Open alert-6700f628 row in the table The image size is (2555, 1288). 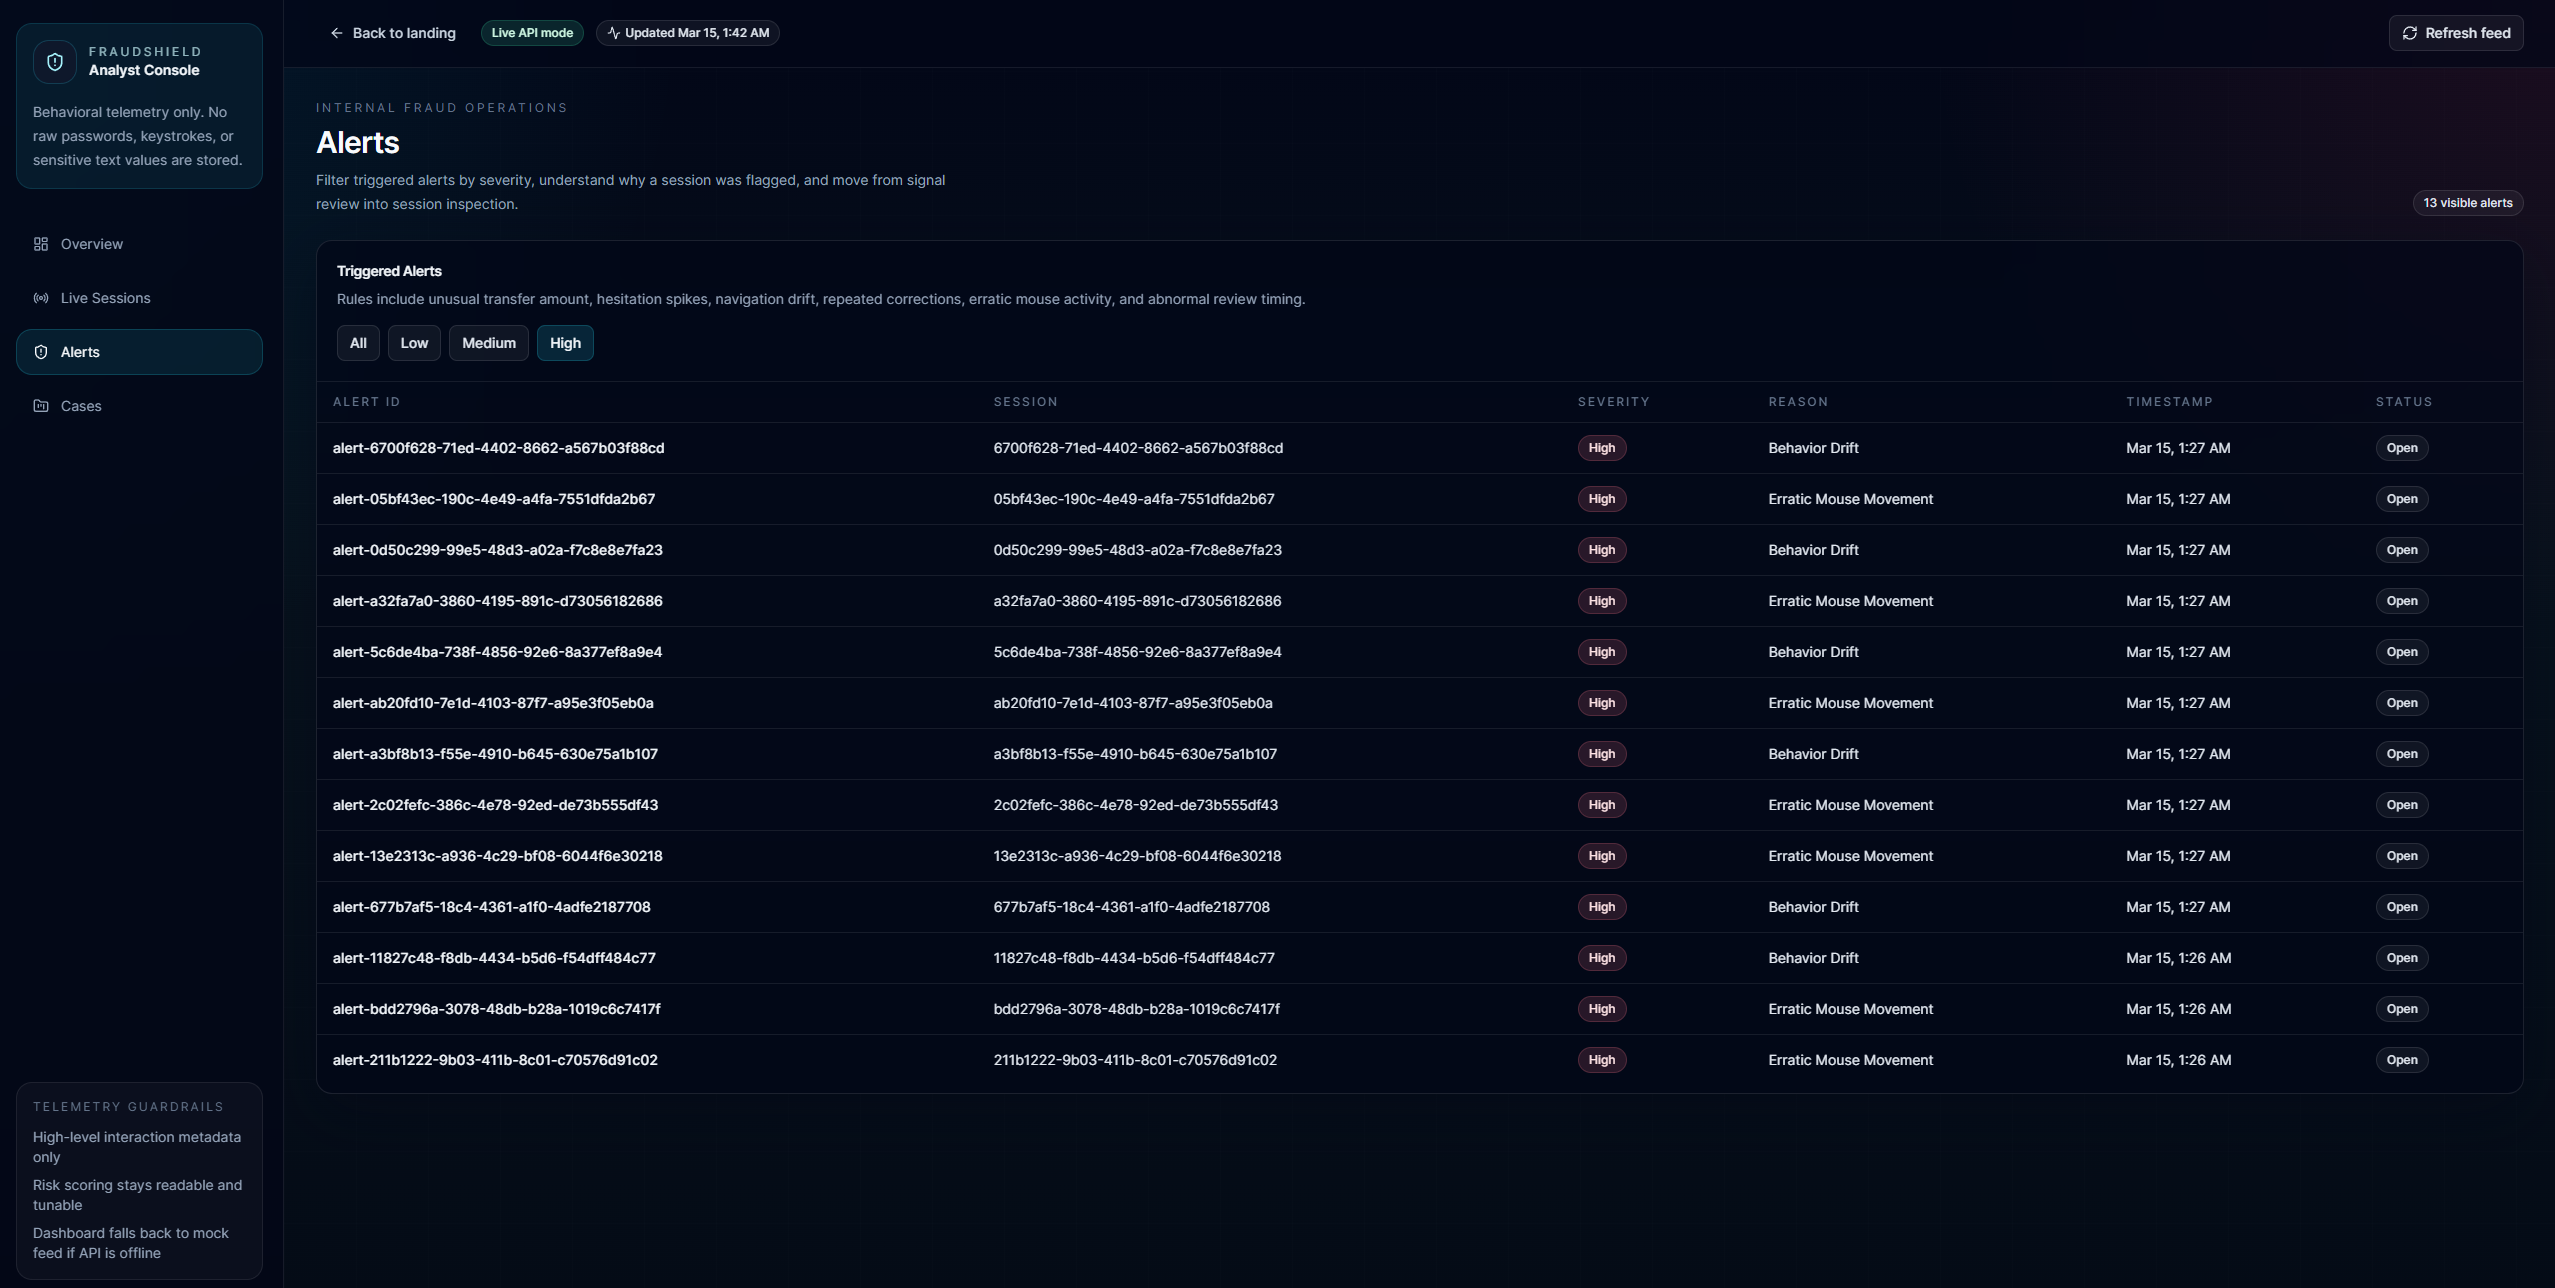click(x=498, y=448)
